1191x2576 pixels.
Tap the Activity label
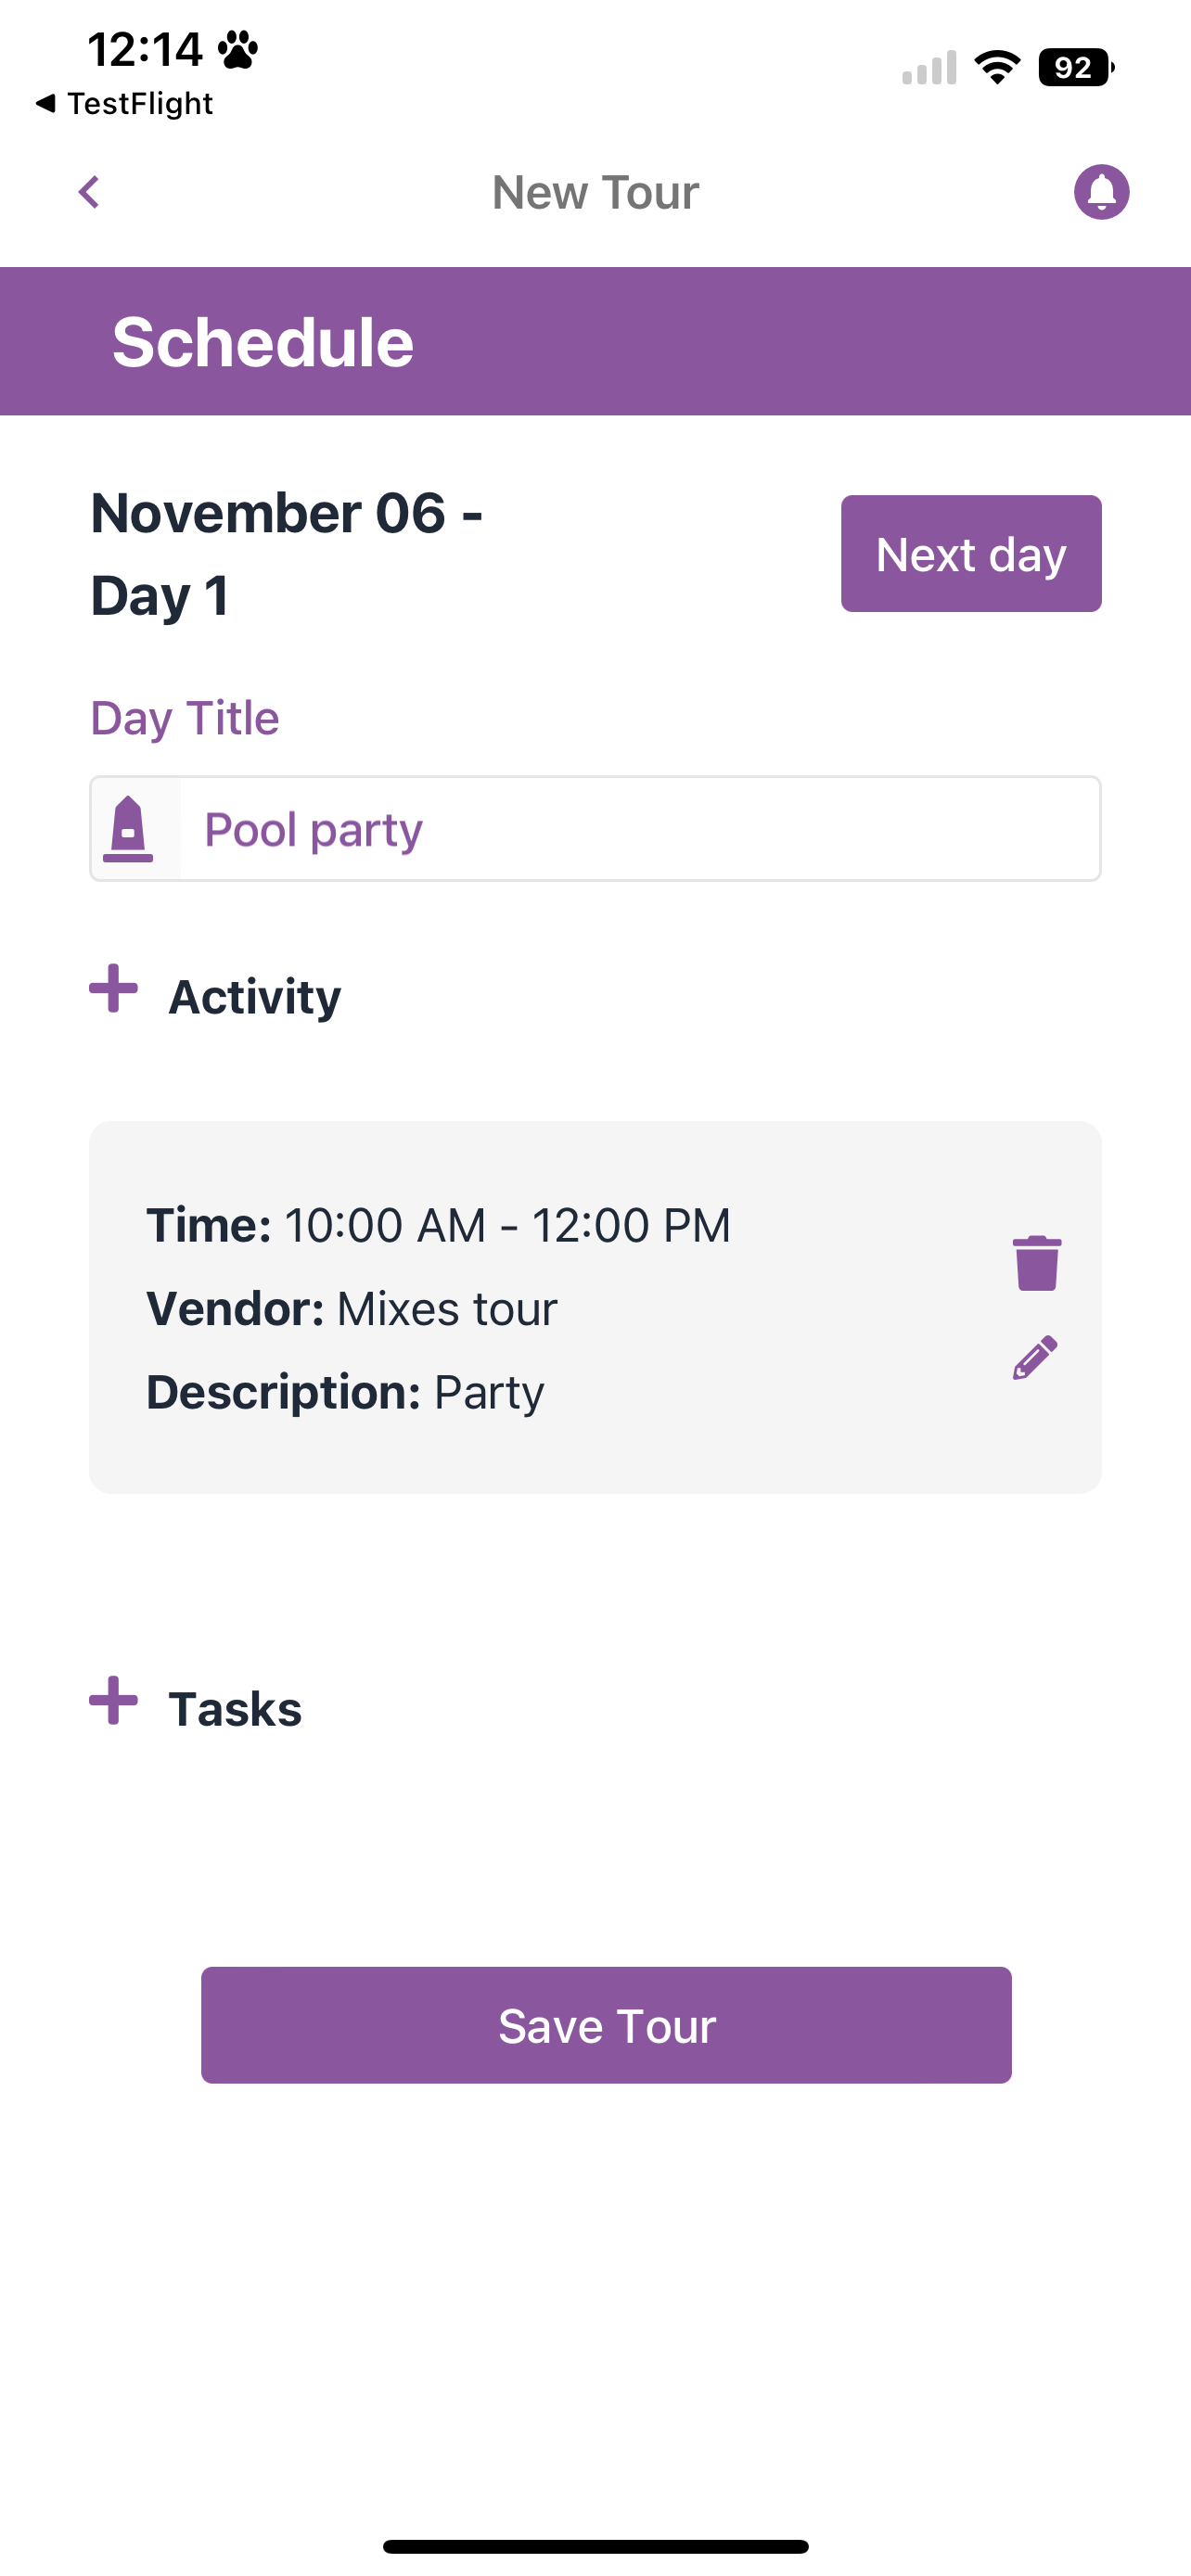coord(255,997)
